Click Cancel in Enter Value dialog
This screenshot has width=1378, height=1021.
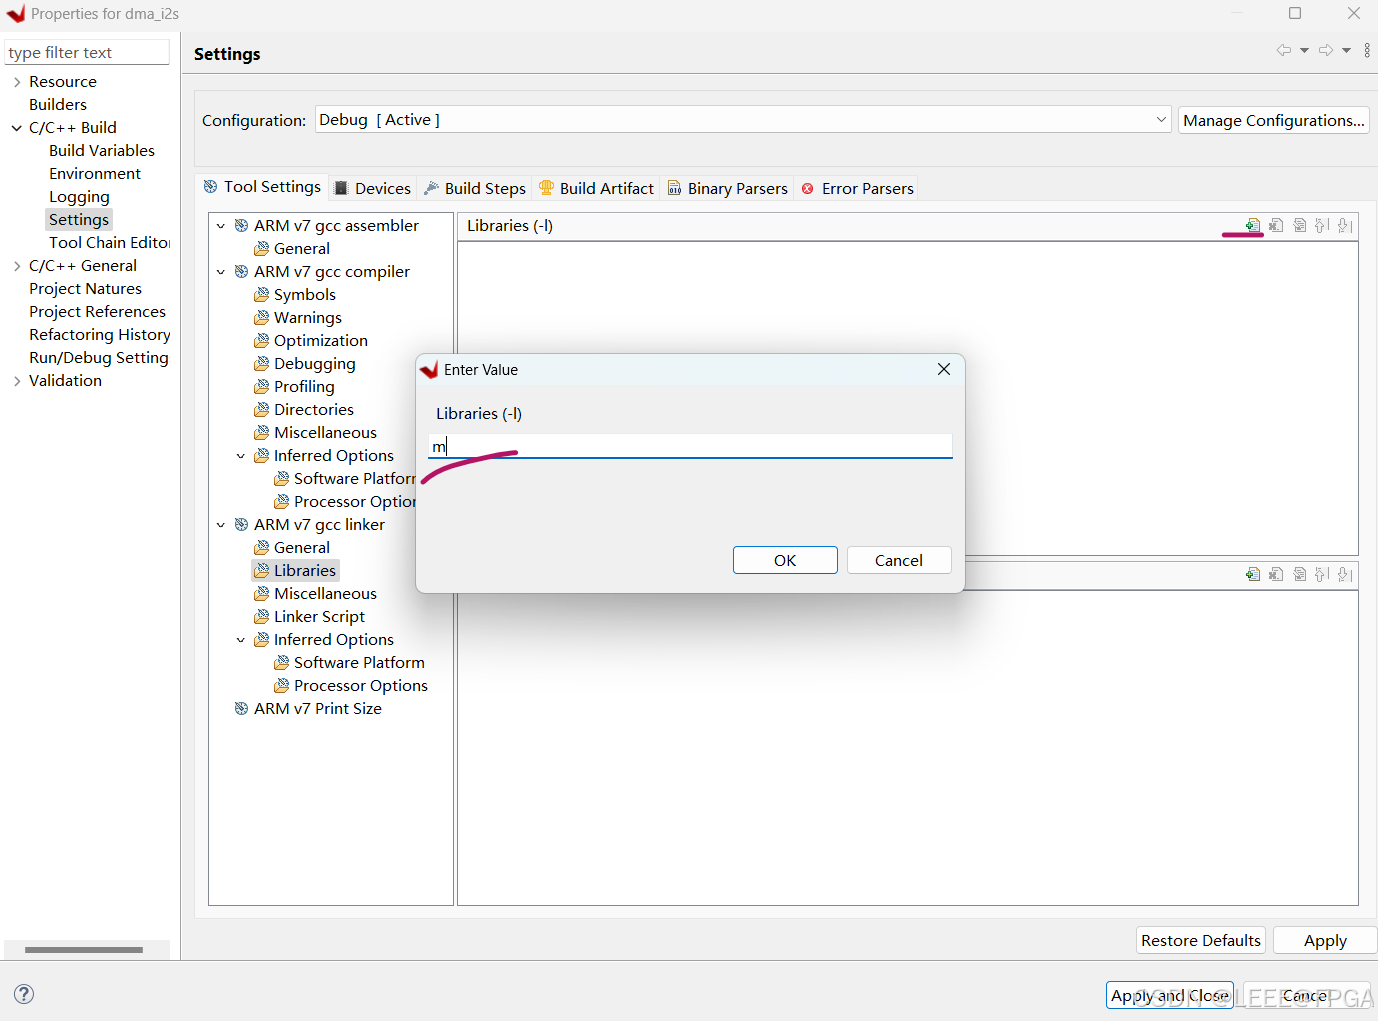coord(899,560)
